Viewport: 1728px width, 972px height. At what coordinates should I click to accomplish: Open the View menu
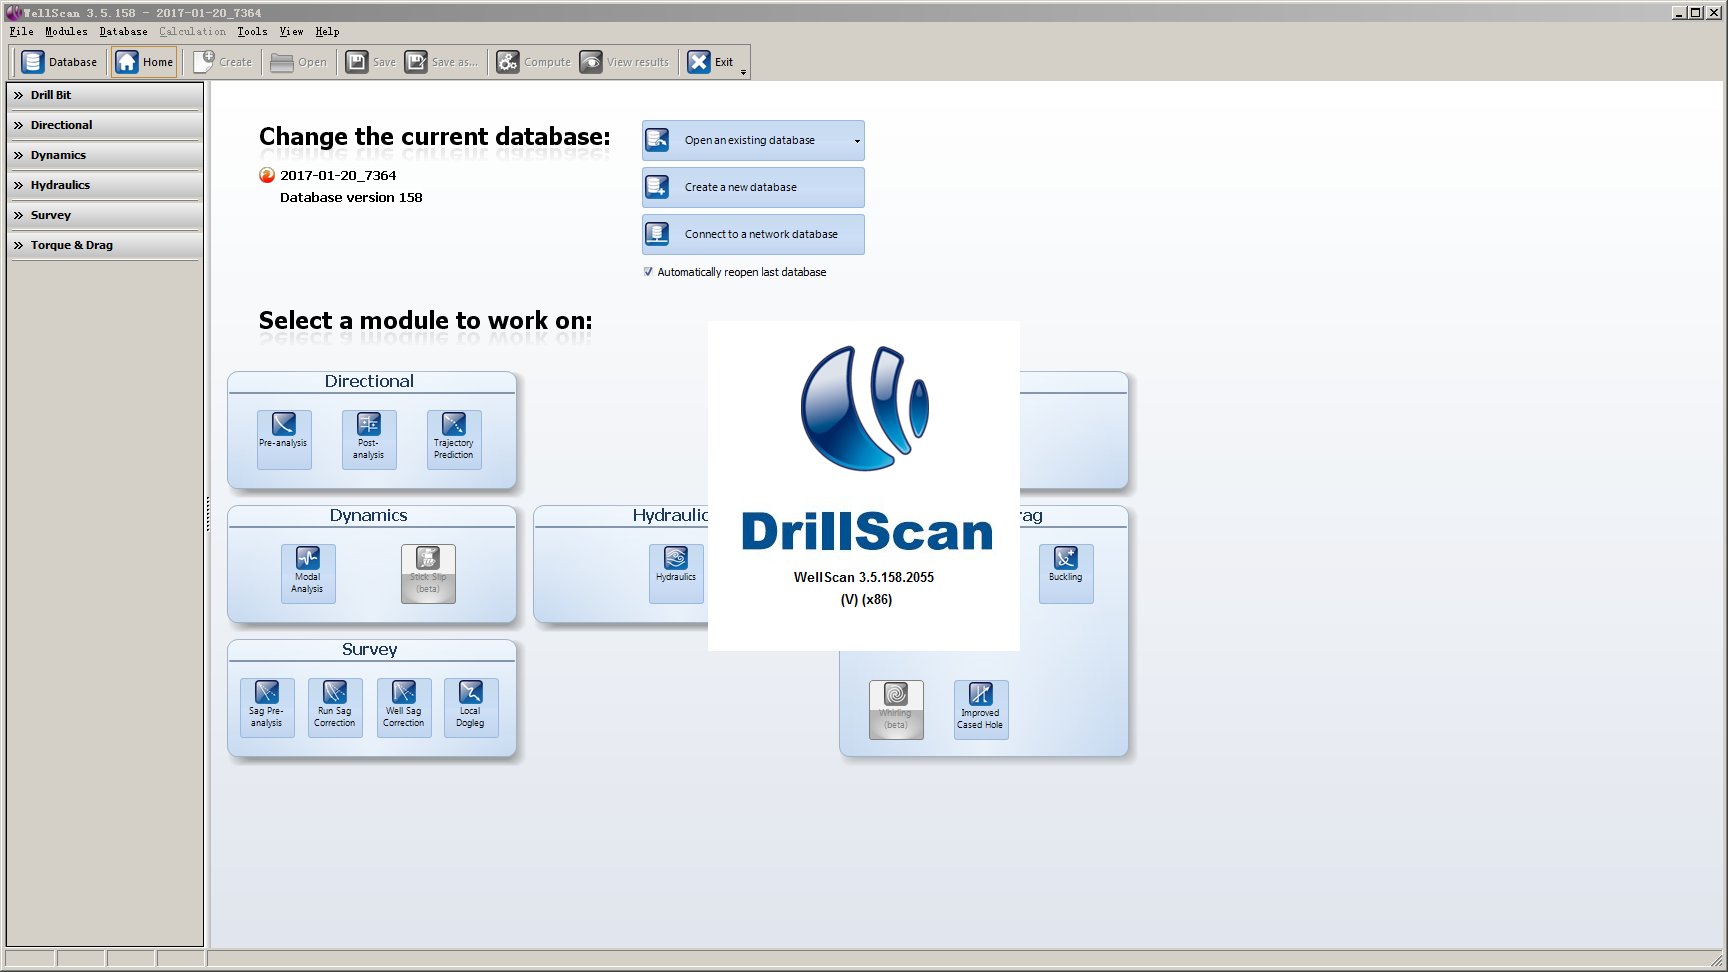pos(291,32)
